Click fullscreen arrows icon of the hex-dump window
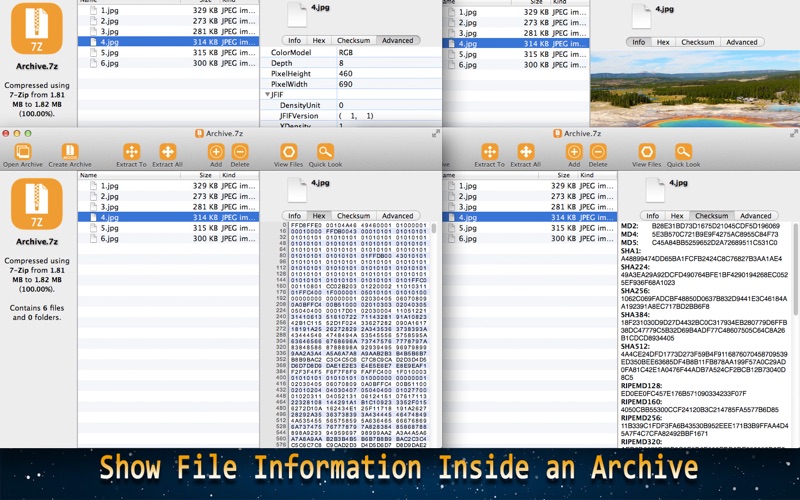Image resolution: width=800 pixels, height=500 pixels. click(x=436, y=134)
